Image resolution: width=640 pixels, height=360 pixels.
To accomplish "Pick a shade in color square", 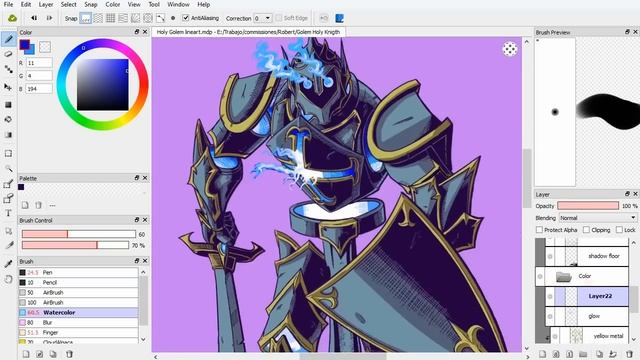I will click(x=102, y=84).
